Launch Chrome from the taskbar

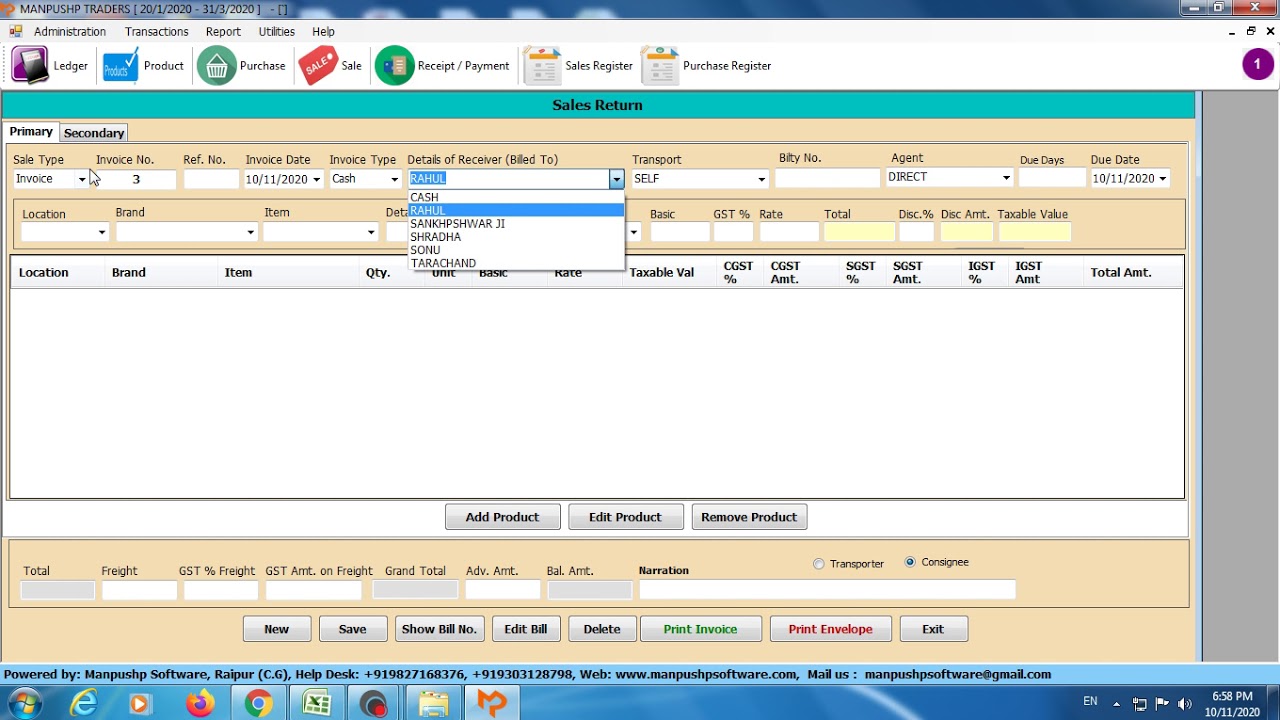tap(258, 704)
